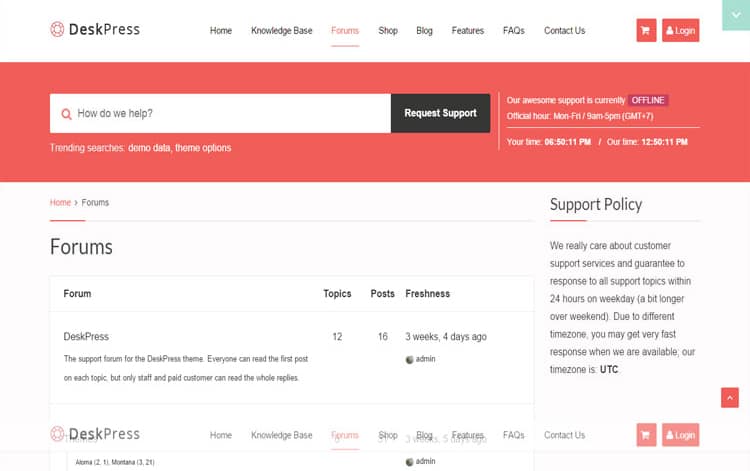Select Forums in the top navigation
750x471 pixels.
pyautogui.click(x=344, y=31)
